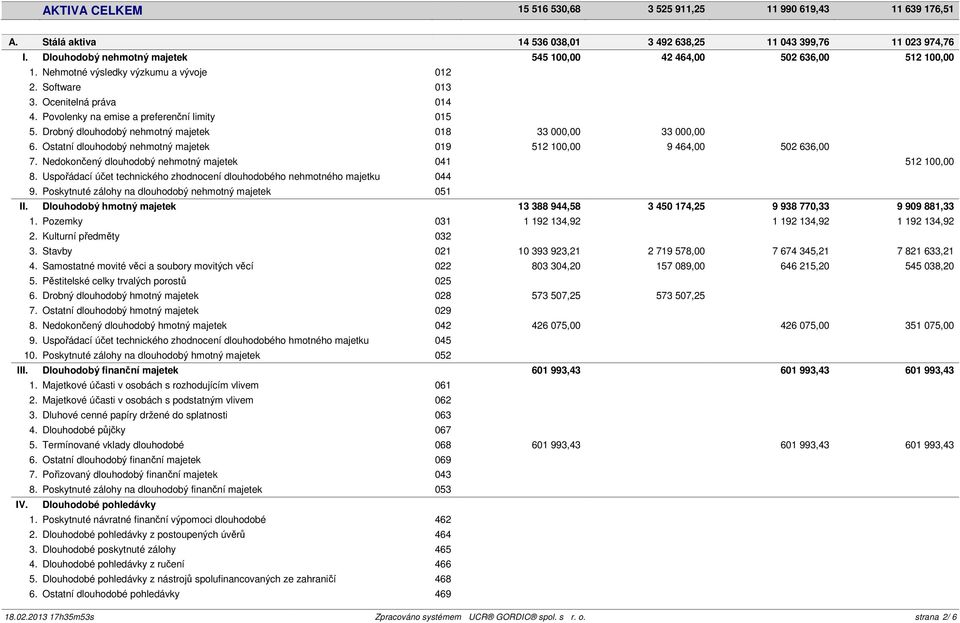Click Dlouhodobý hmotný majetek heading
This screenshot has width=960, height=623.
109,206
